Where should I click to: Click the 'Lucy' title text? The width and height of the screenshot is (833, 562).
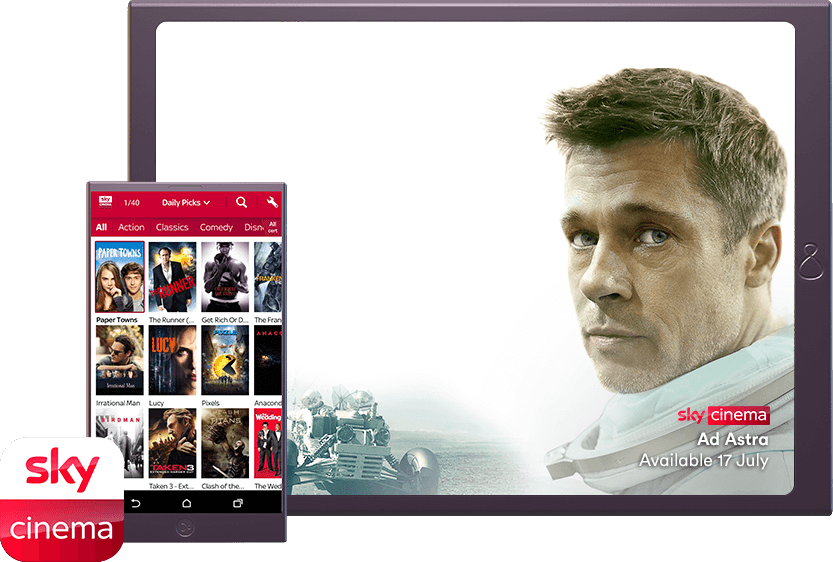pyautogui.click(x=156, y=403)
